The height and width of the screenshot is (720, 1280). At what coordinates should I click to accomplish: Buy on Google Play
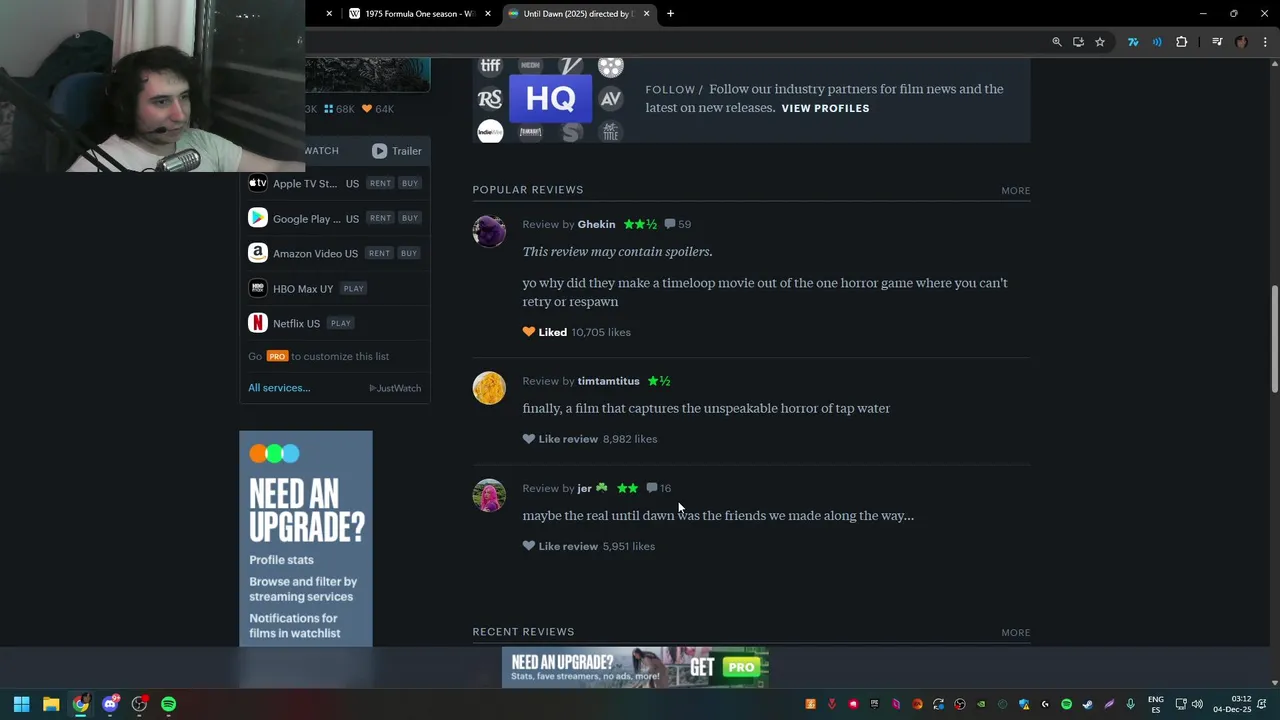click(x=410, y=218)
